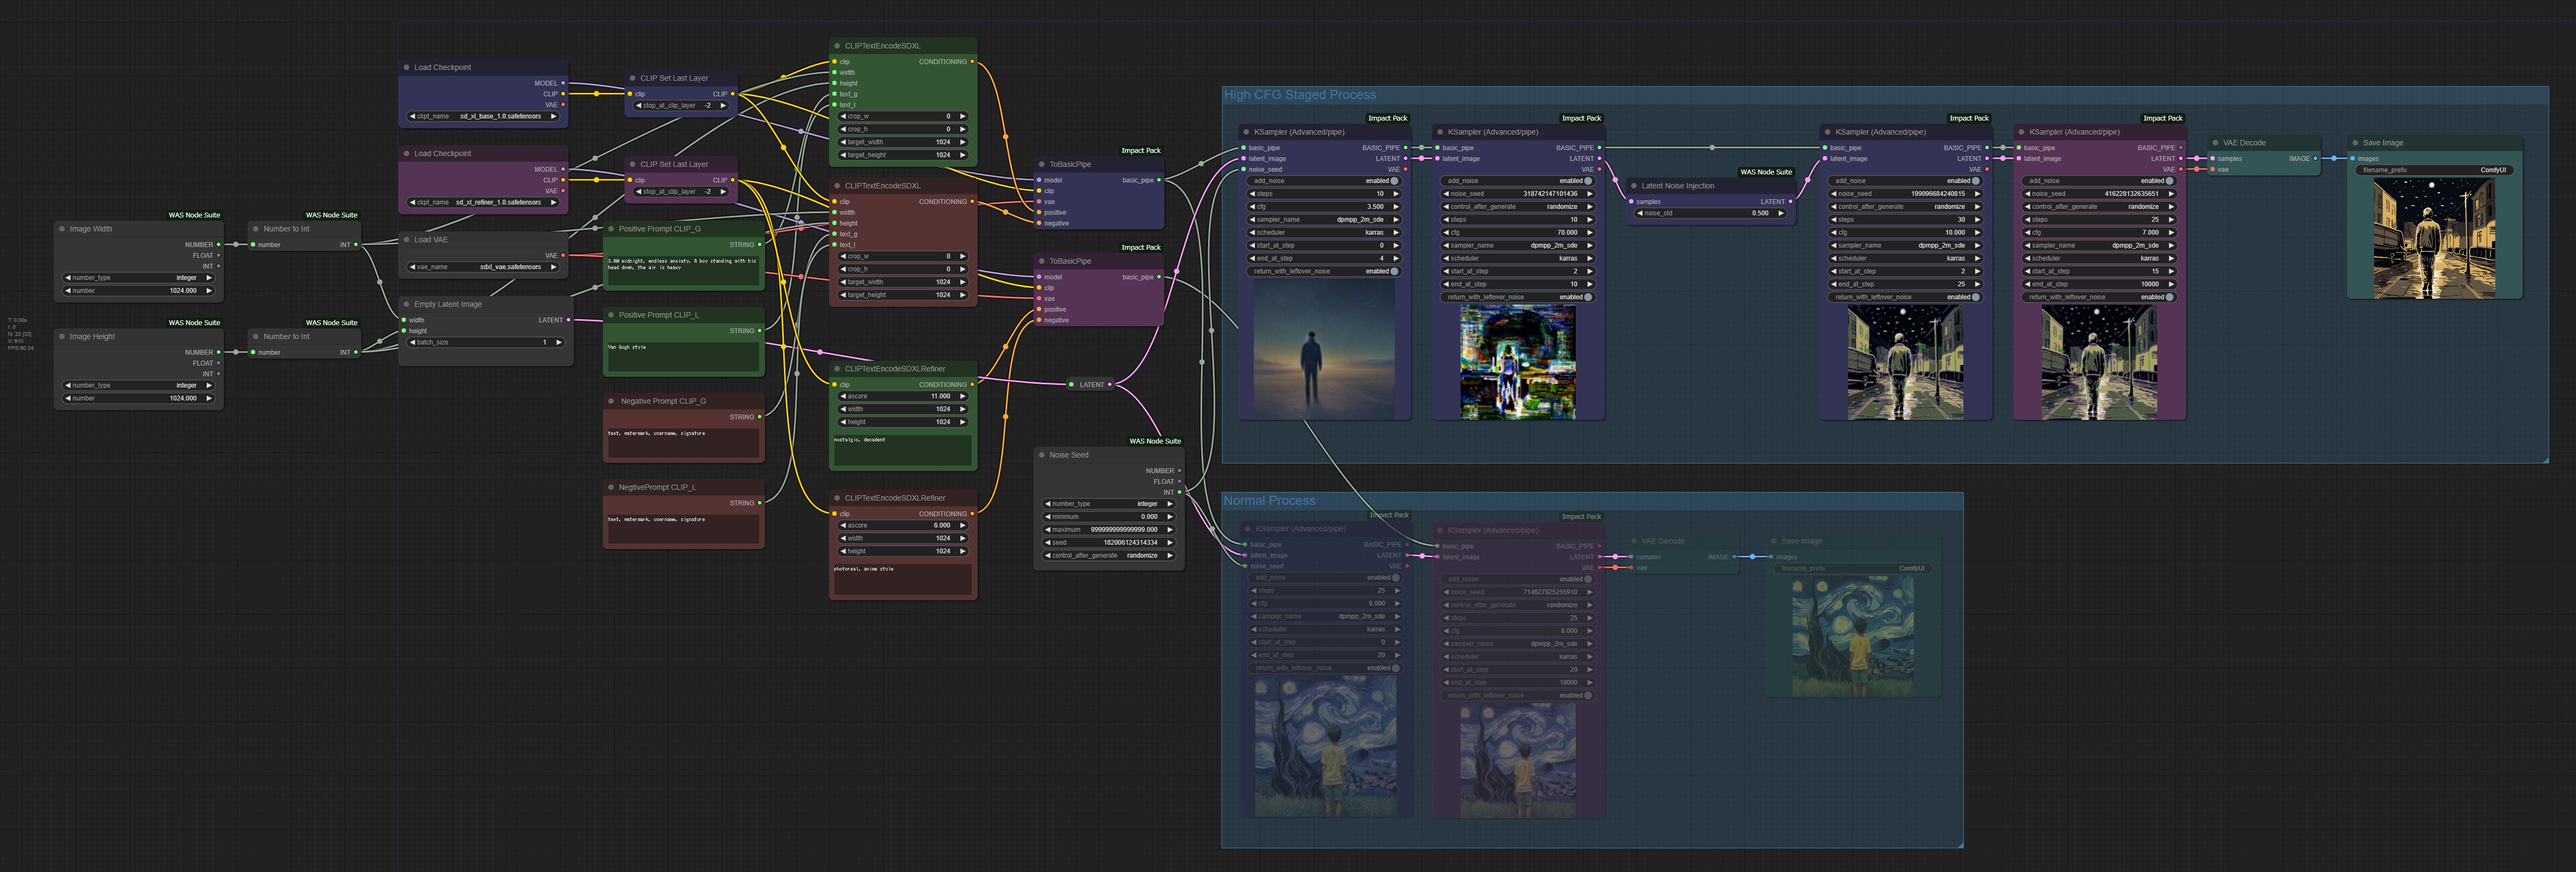
Task: Collapse the Noise Seed node title dot
Action: [x=1041, y=455]
